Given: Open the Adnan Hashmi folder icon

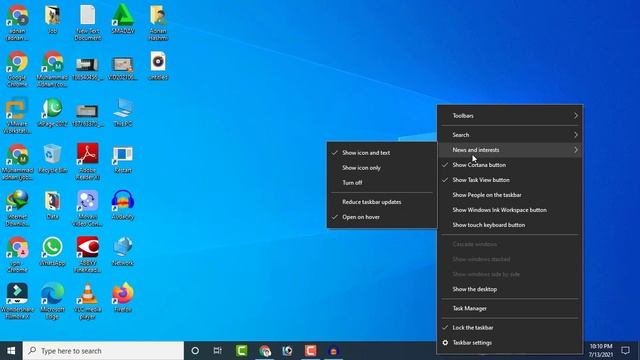Looking at the screenshot, I should tap(158, 22).
